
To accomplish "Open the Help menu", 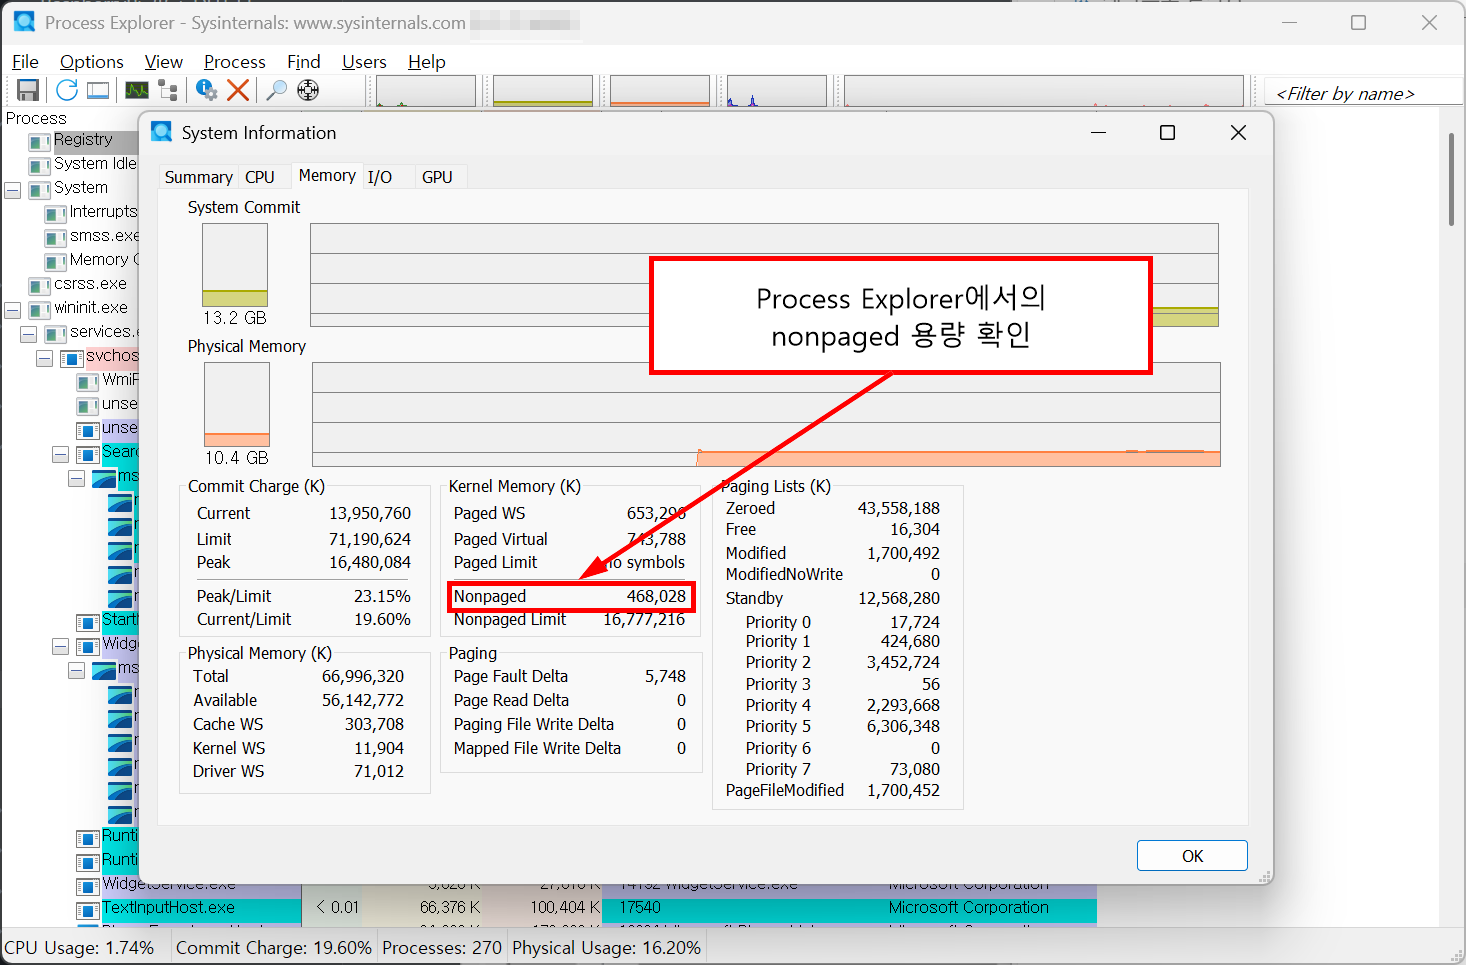I will tap(426, 62).
